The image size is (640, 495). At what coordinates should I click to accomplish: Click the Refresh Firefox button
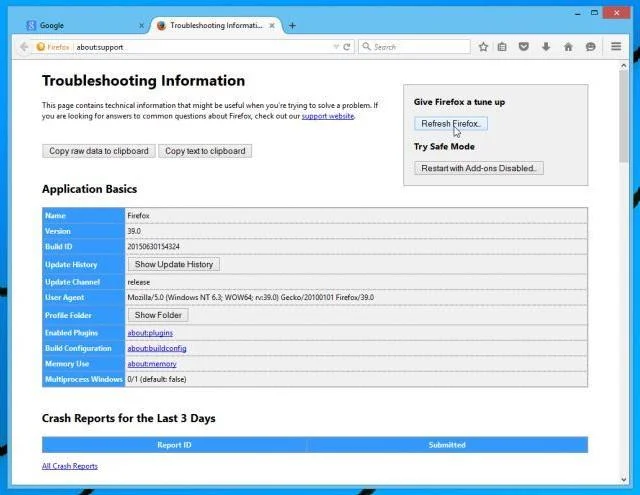451,124
